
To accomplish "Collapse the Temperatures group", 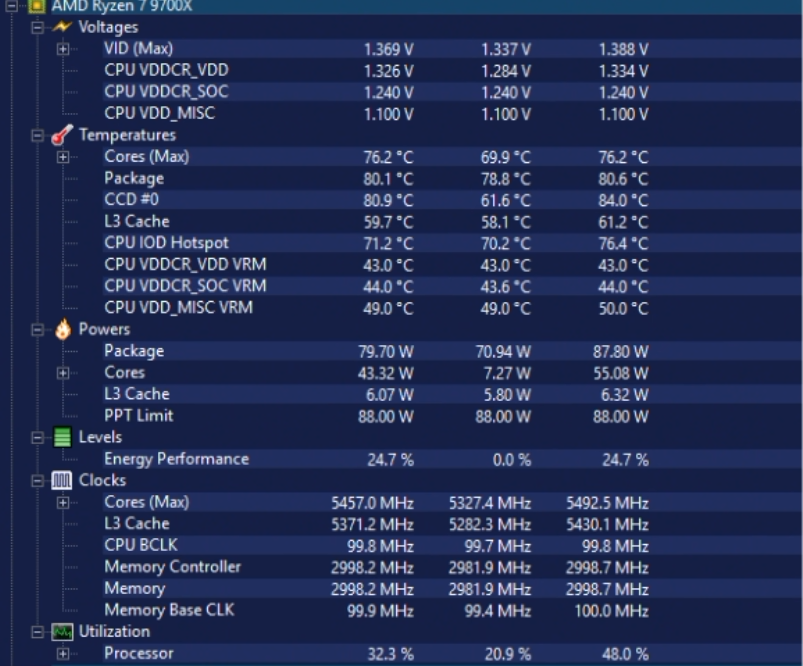I will pos(37,135).
